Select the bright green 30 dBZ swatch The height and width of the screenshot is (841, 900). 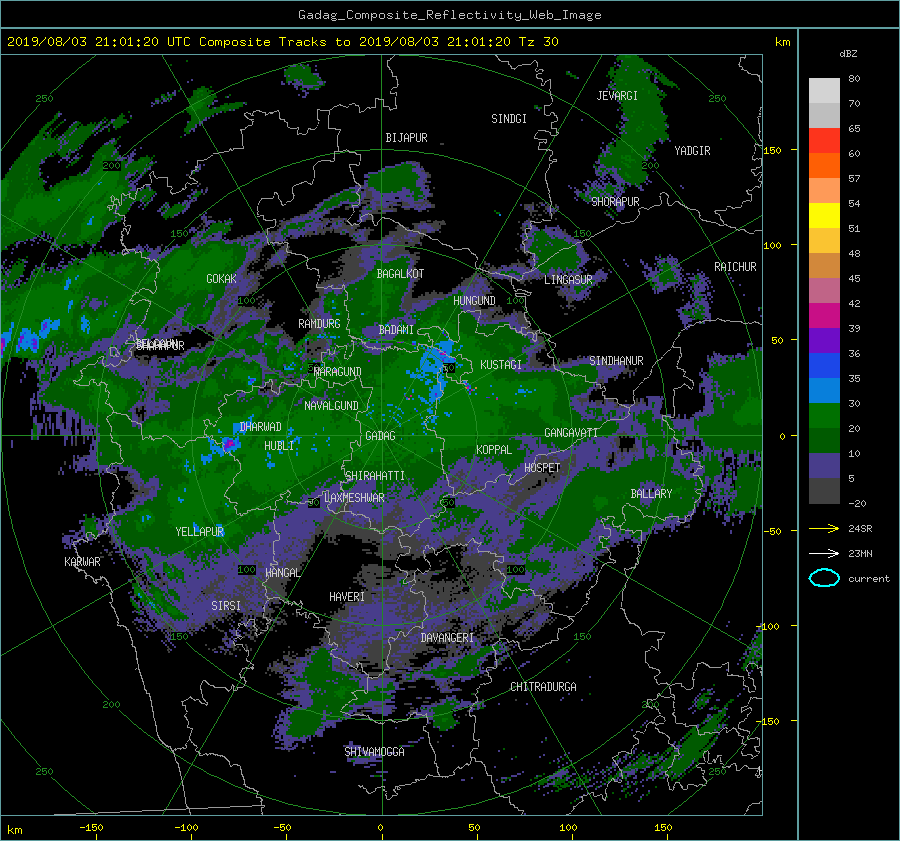coord(824,415)
